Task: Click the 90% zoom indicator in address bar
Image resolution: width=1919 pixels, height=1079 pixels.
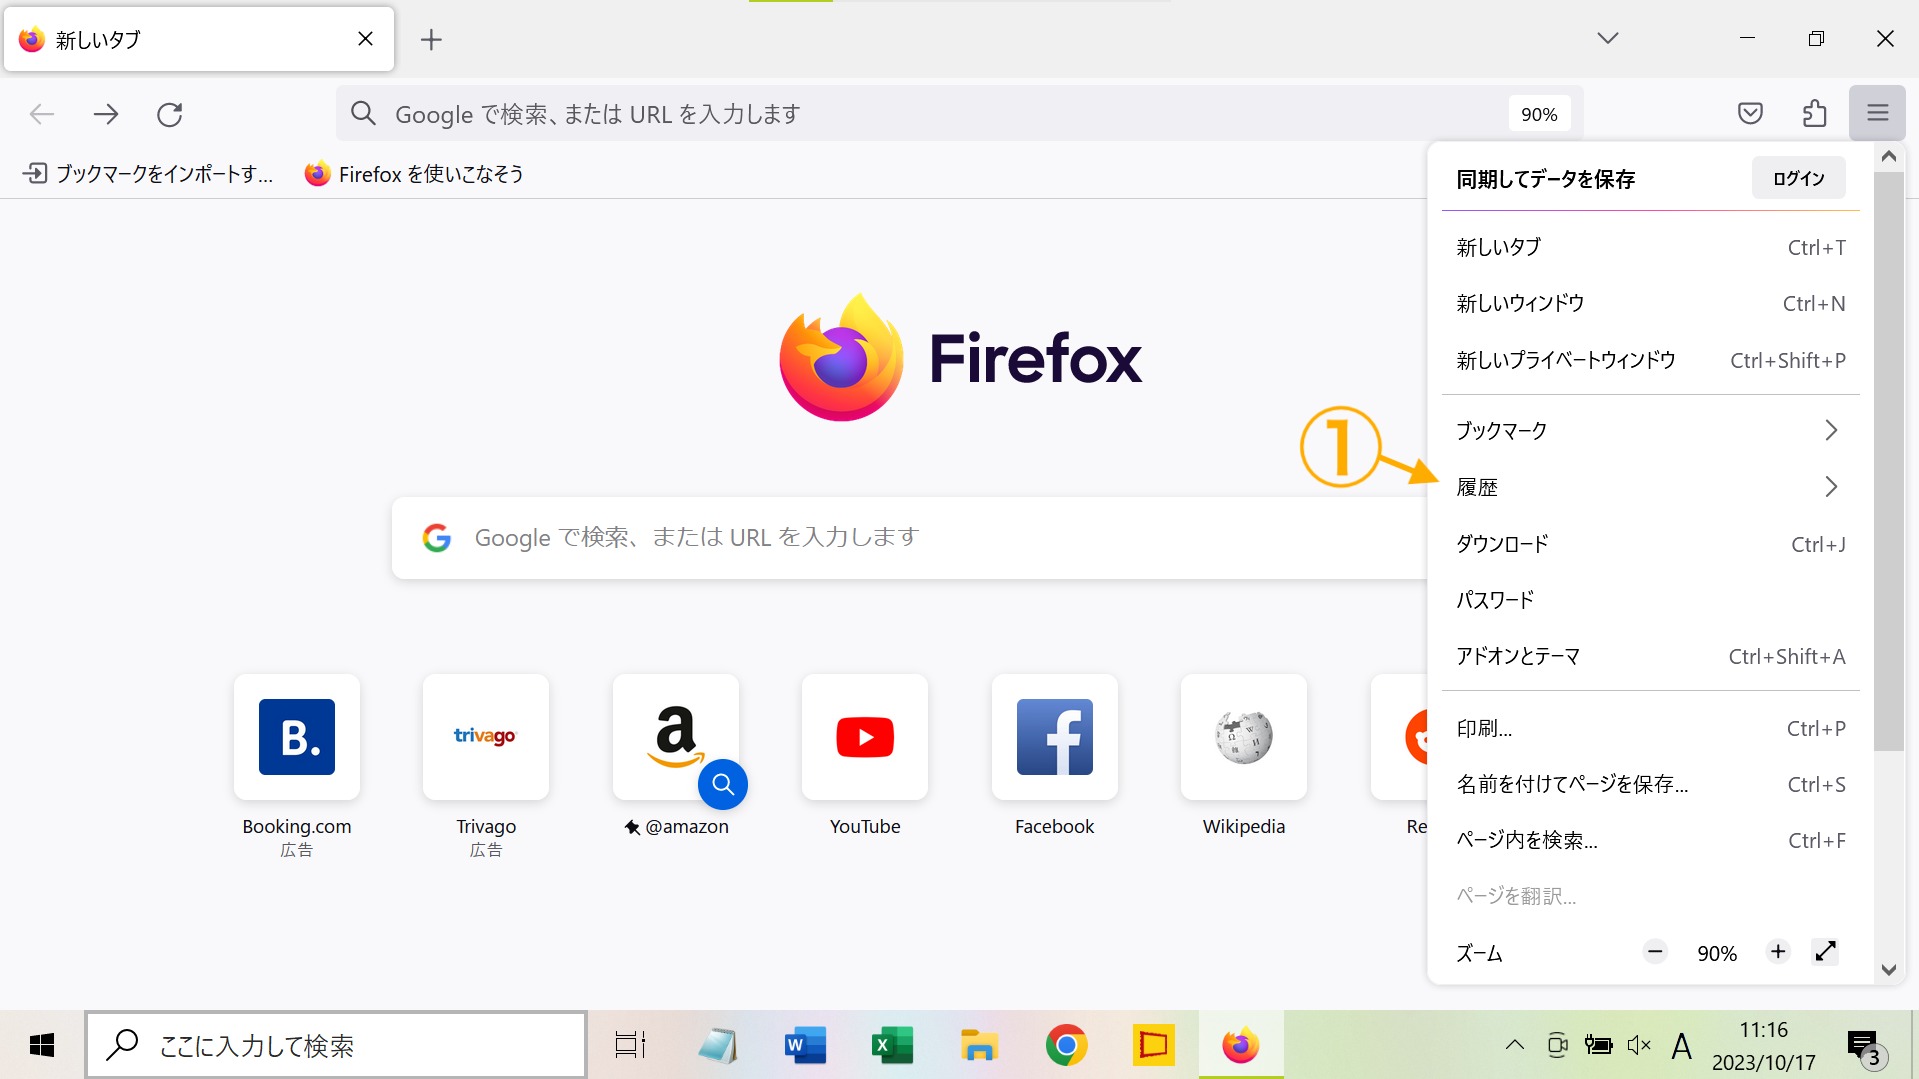Action: (x=1539, y=114)
